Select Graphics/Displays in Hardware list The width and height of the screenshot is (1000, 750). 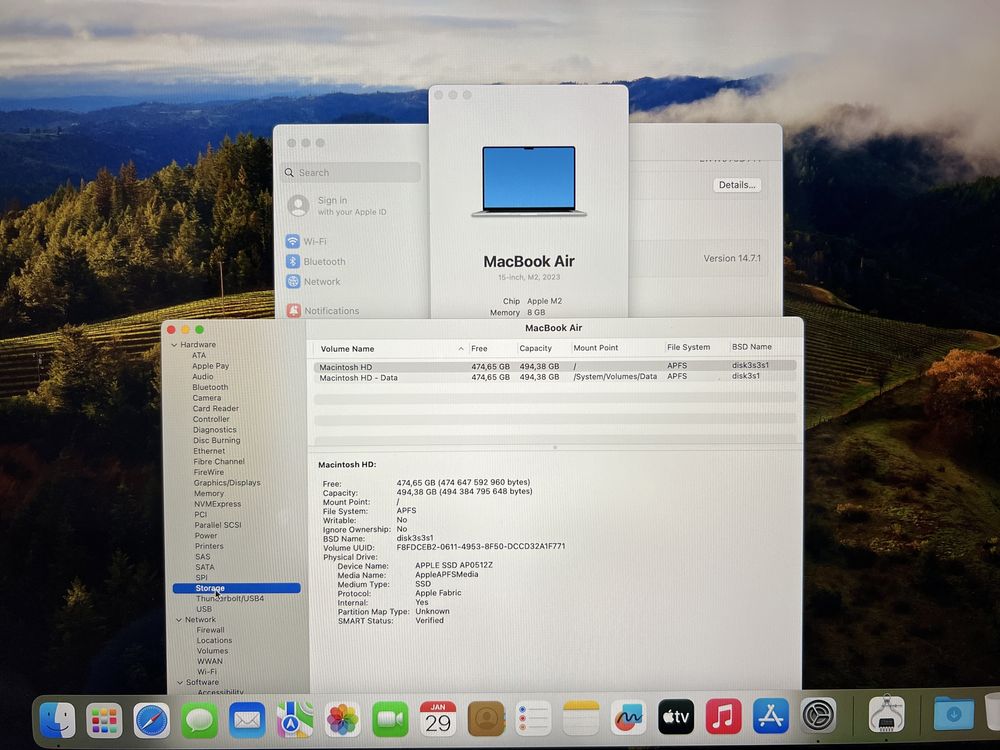pos(227,483)
